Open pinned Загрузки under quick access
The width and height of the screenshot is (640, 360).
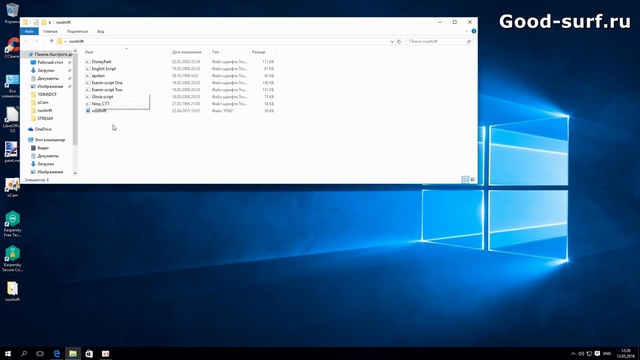(46, 70)
